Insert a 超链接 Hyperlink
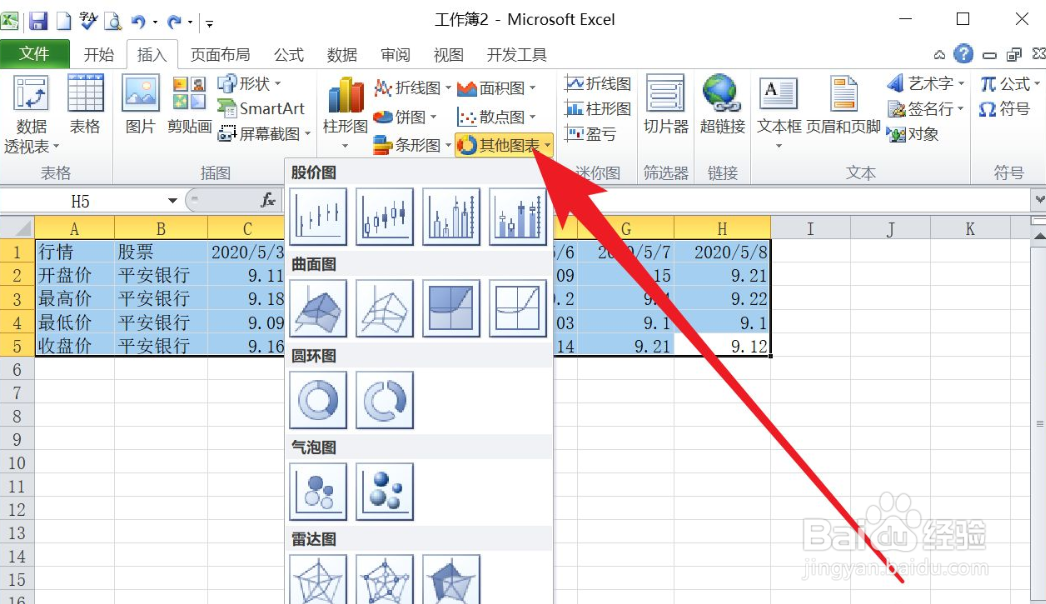1046x604 pixels. point(722,104)
